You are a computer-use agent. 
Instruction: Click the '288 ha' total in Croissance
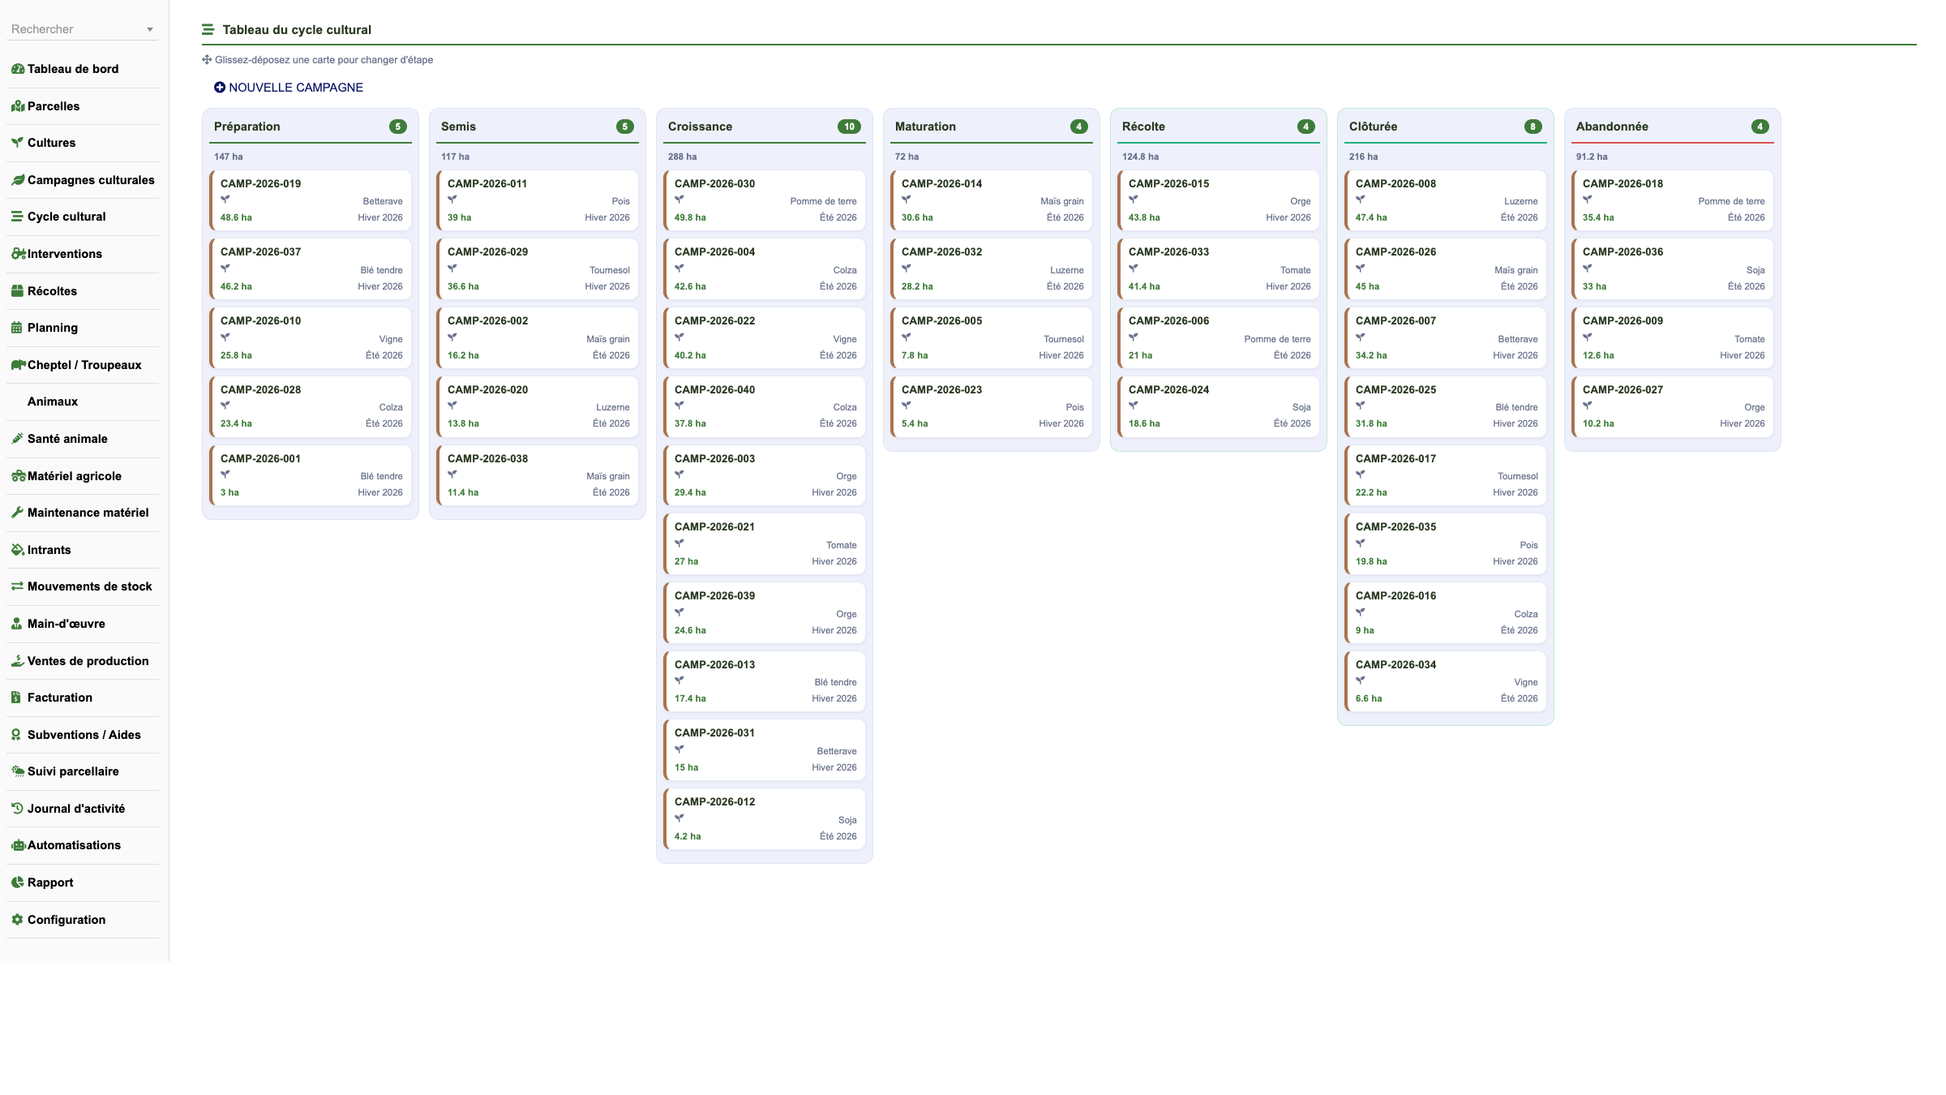682,157
